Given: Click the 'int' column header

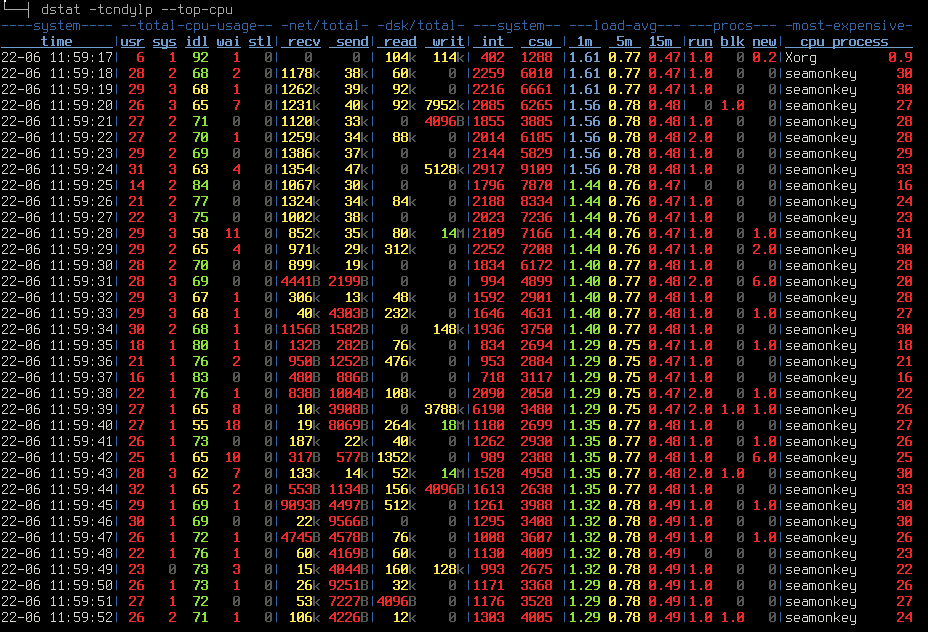Looking at the screenshot, I should (x=492, y=41).
